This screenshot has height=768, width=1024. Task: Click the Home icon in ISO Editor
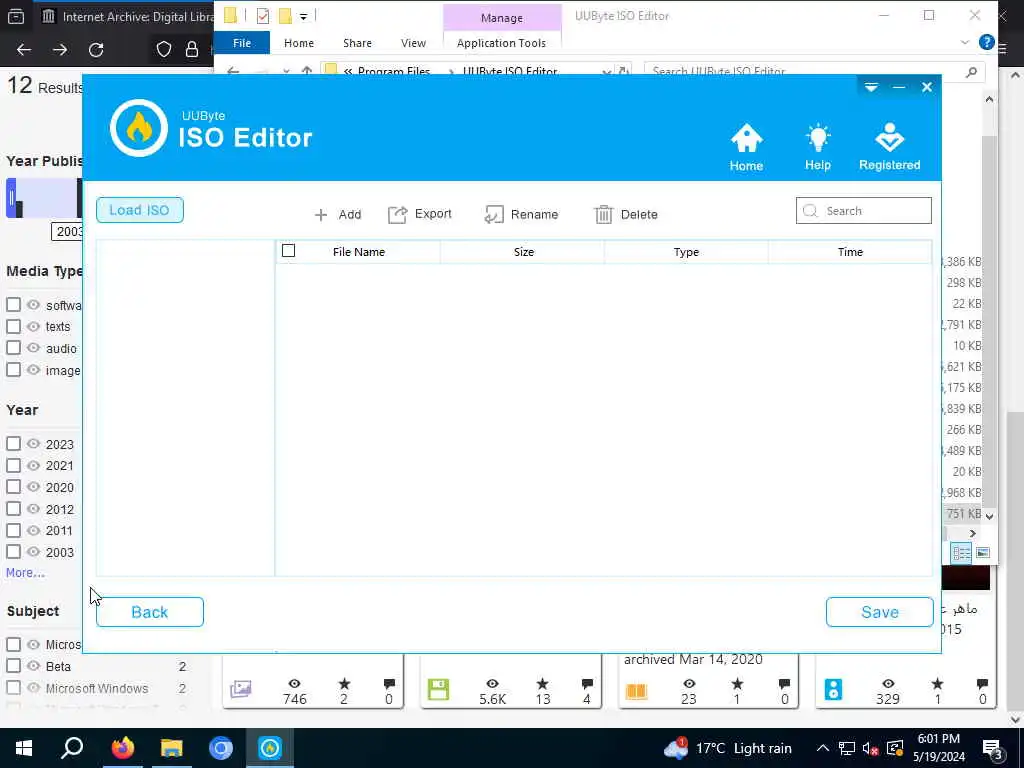[x=746, y=138]
